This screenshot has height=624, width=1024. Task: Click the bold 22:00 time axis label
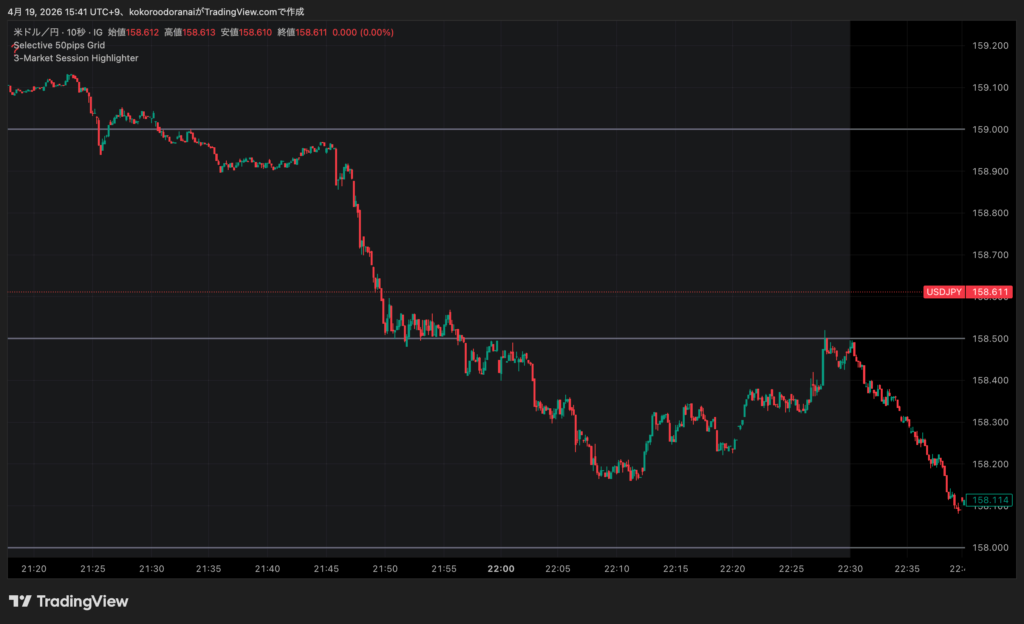[x=501, y=568]
